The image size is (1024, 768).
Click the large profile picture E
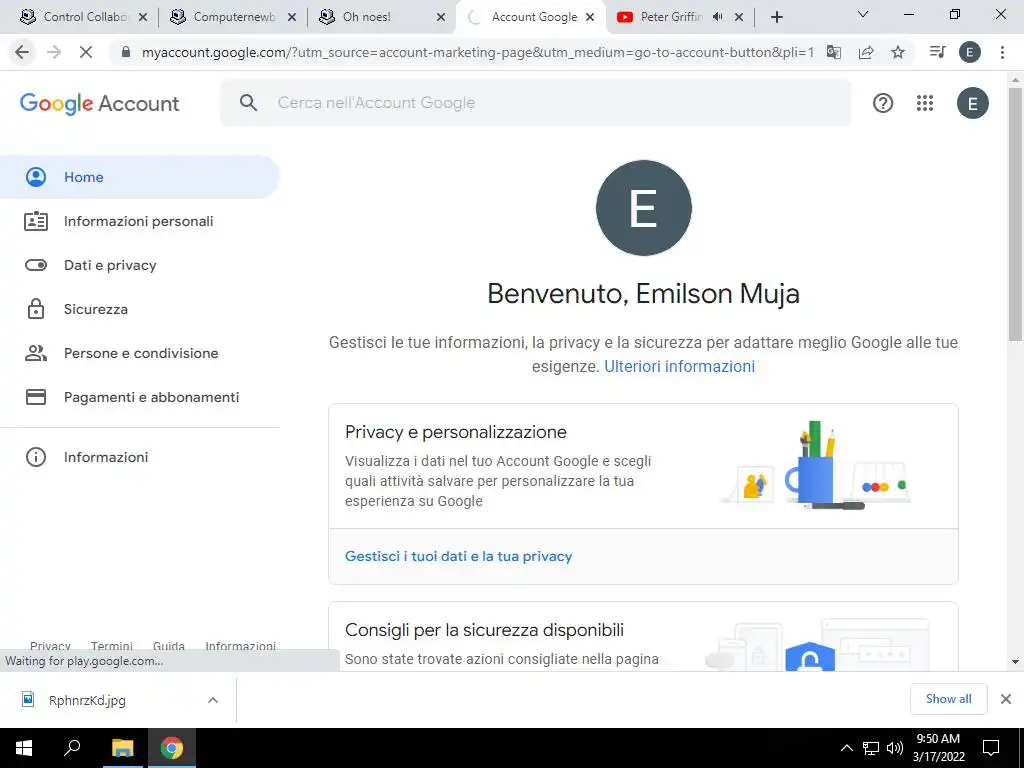pos(644,208)
